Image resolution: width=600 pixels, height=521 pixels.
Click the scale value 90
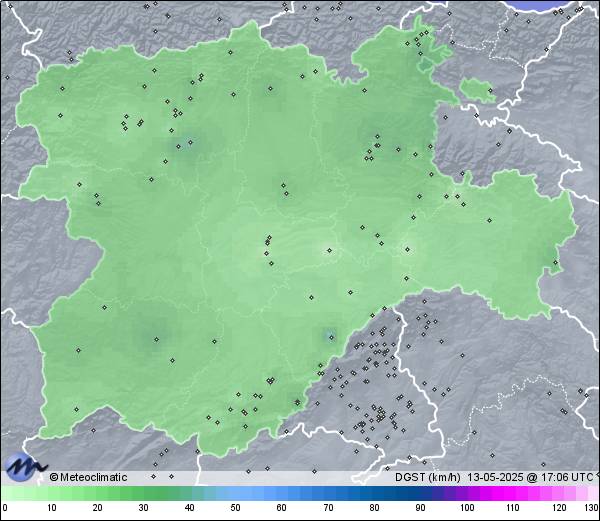pyautogui.click(x=421, y=508)
